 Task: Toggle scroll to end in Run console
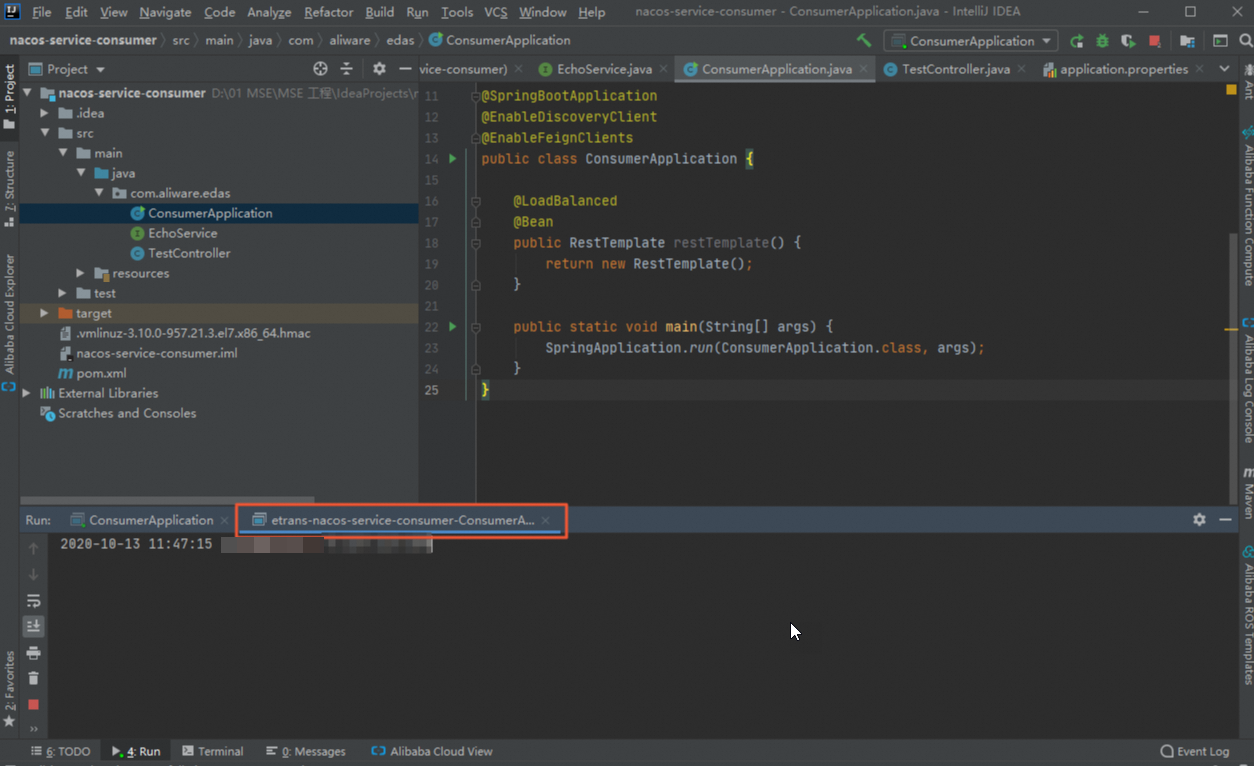(33, 626)
